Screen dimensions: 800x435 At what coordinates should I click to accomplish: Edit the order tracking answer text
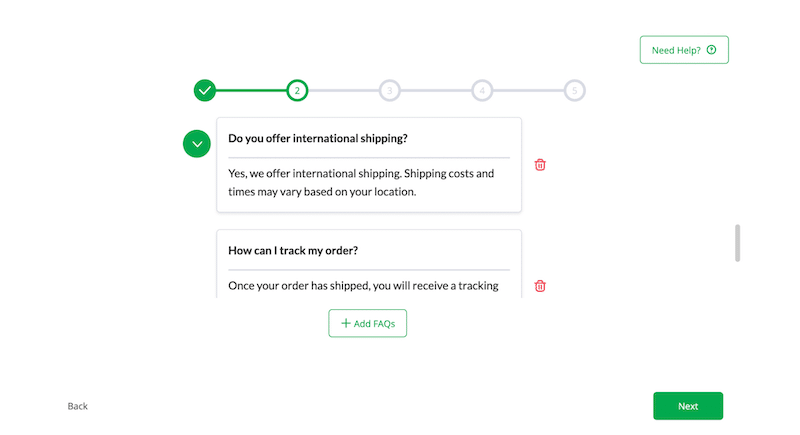(363, 286)
